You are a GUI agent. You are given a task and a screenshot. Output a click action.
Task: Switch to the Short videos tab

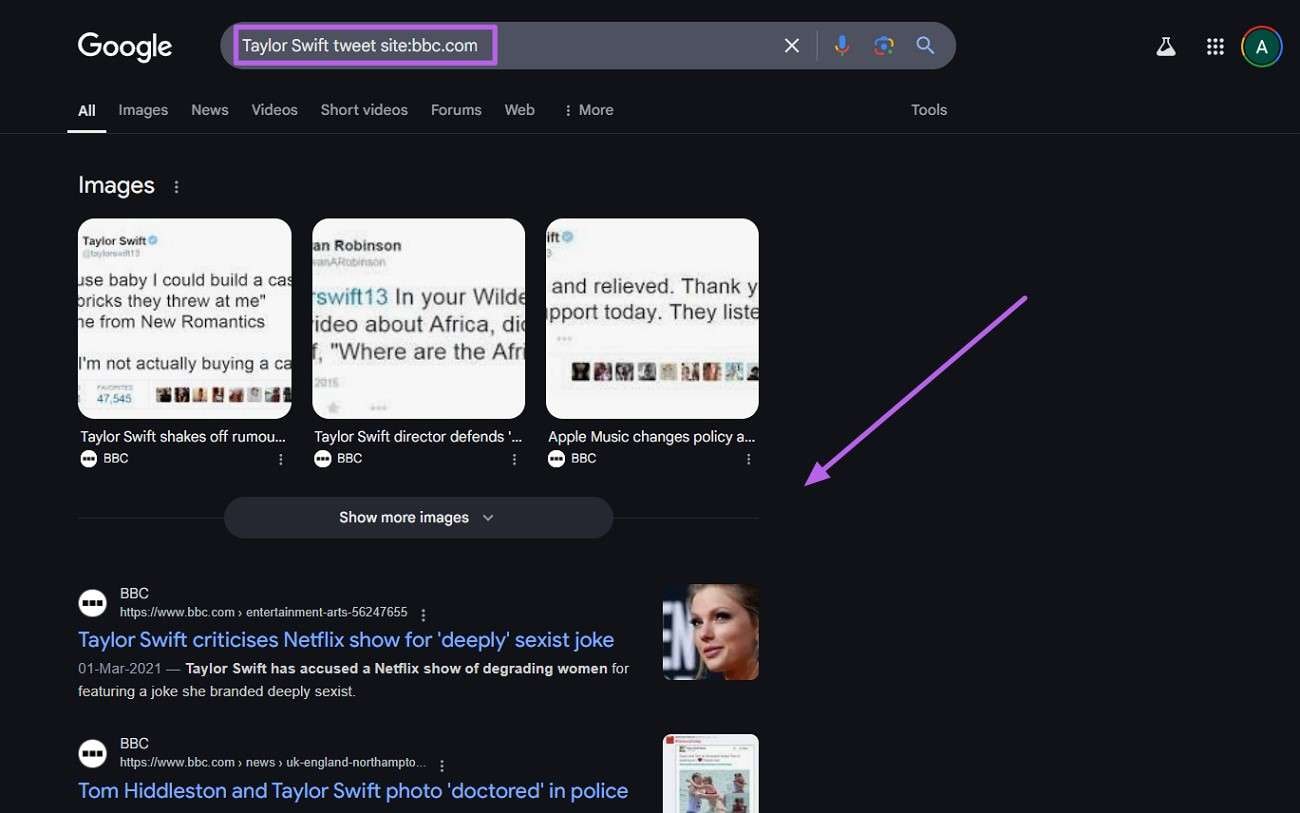364,110
